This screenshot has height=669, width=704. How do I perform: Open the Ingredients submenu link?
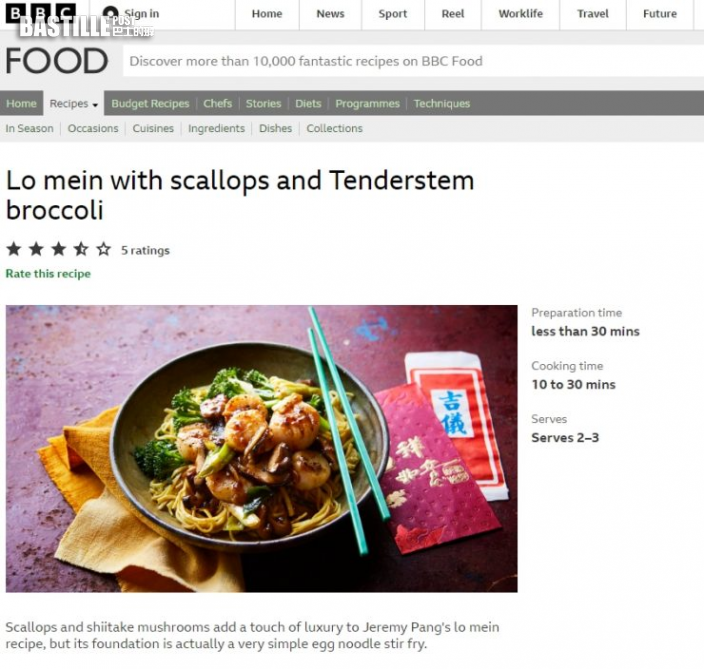[x=216, y=128]
